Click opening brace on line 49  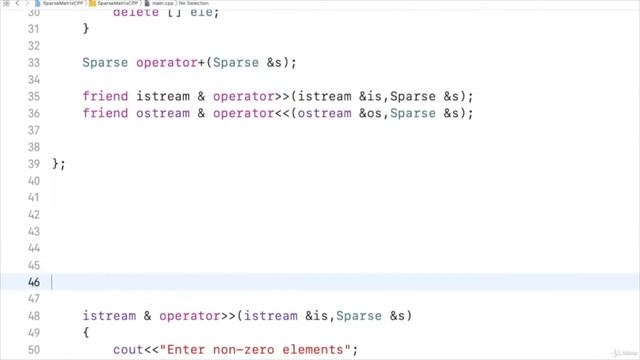(86, 333)
